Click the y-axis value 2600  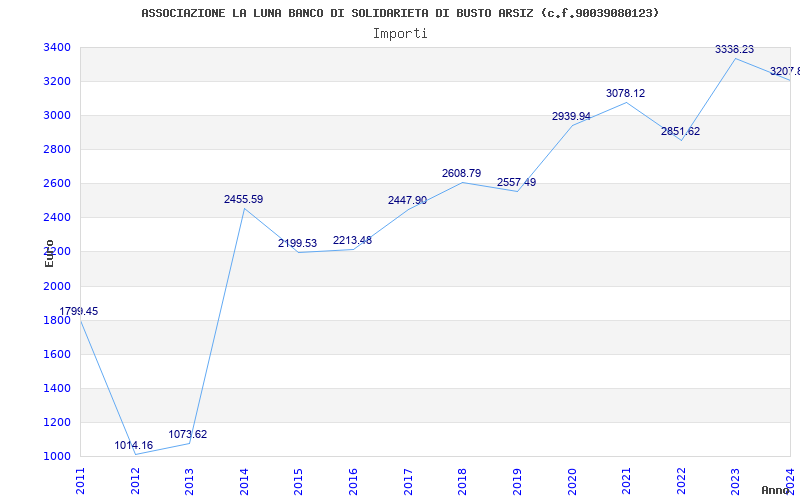click(57, 184)
